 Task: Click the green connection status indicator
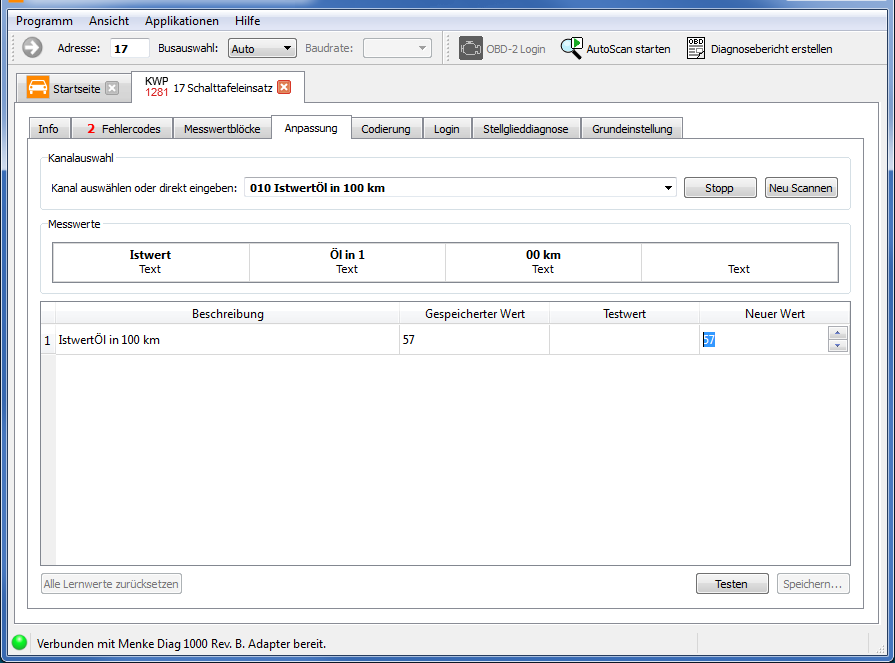[19, 643]
